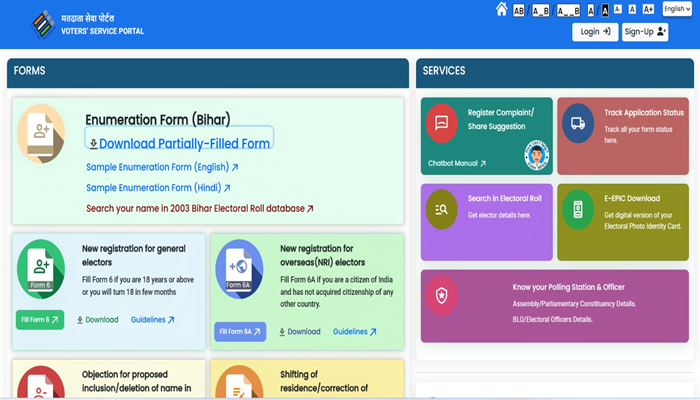Image resolution: width=700 pixels, height=400 pixels.
Task: Click the Voters' Service Portal logo
Action: [43, 25]
